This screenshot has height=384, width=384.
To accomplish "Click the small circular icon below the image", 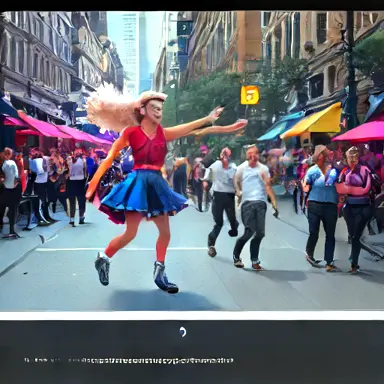I will (182, 332).
